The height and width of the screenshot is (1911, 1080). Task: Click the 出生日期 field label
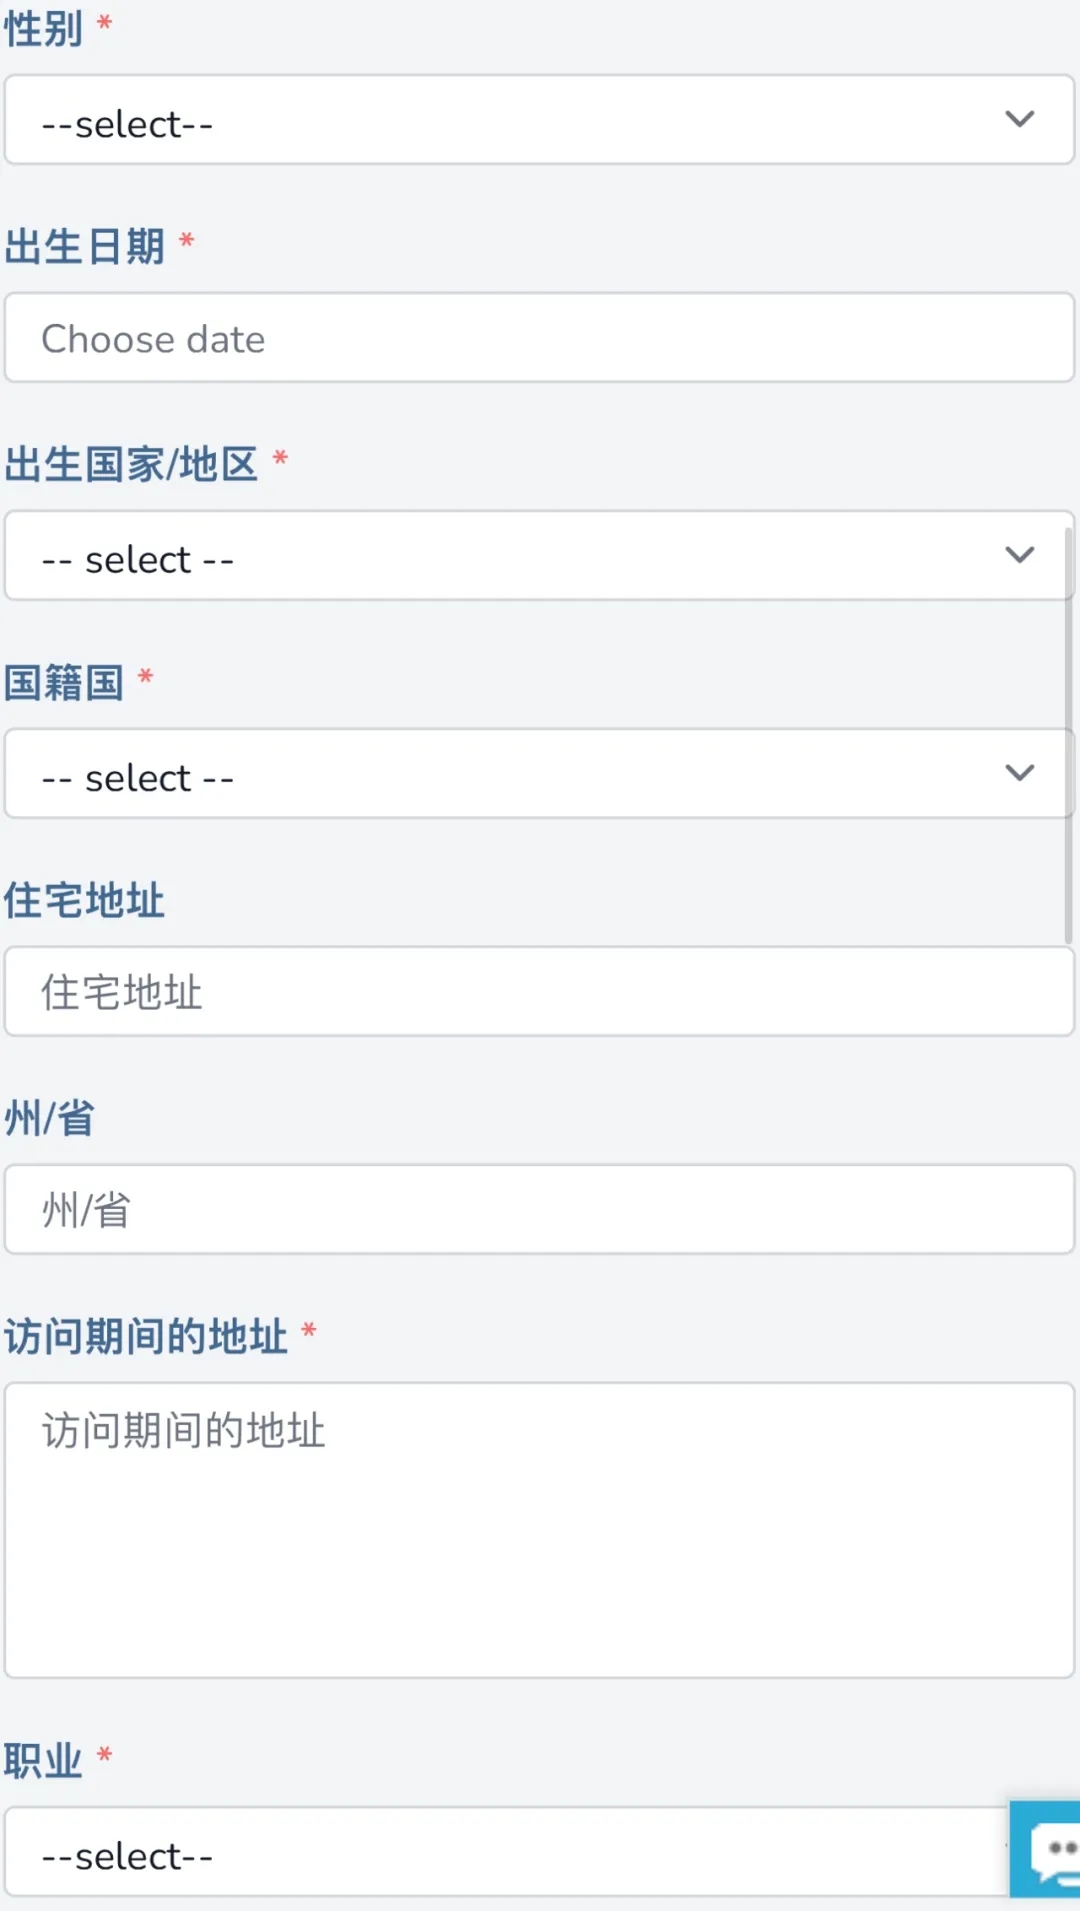click(x=85, y=246)
